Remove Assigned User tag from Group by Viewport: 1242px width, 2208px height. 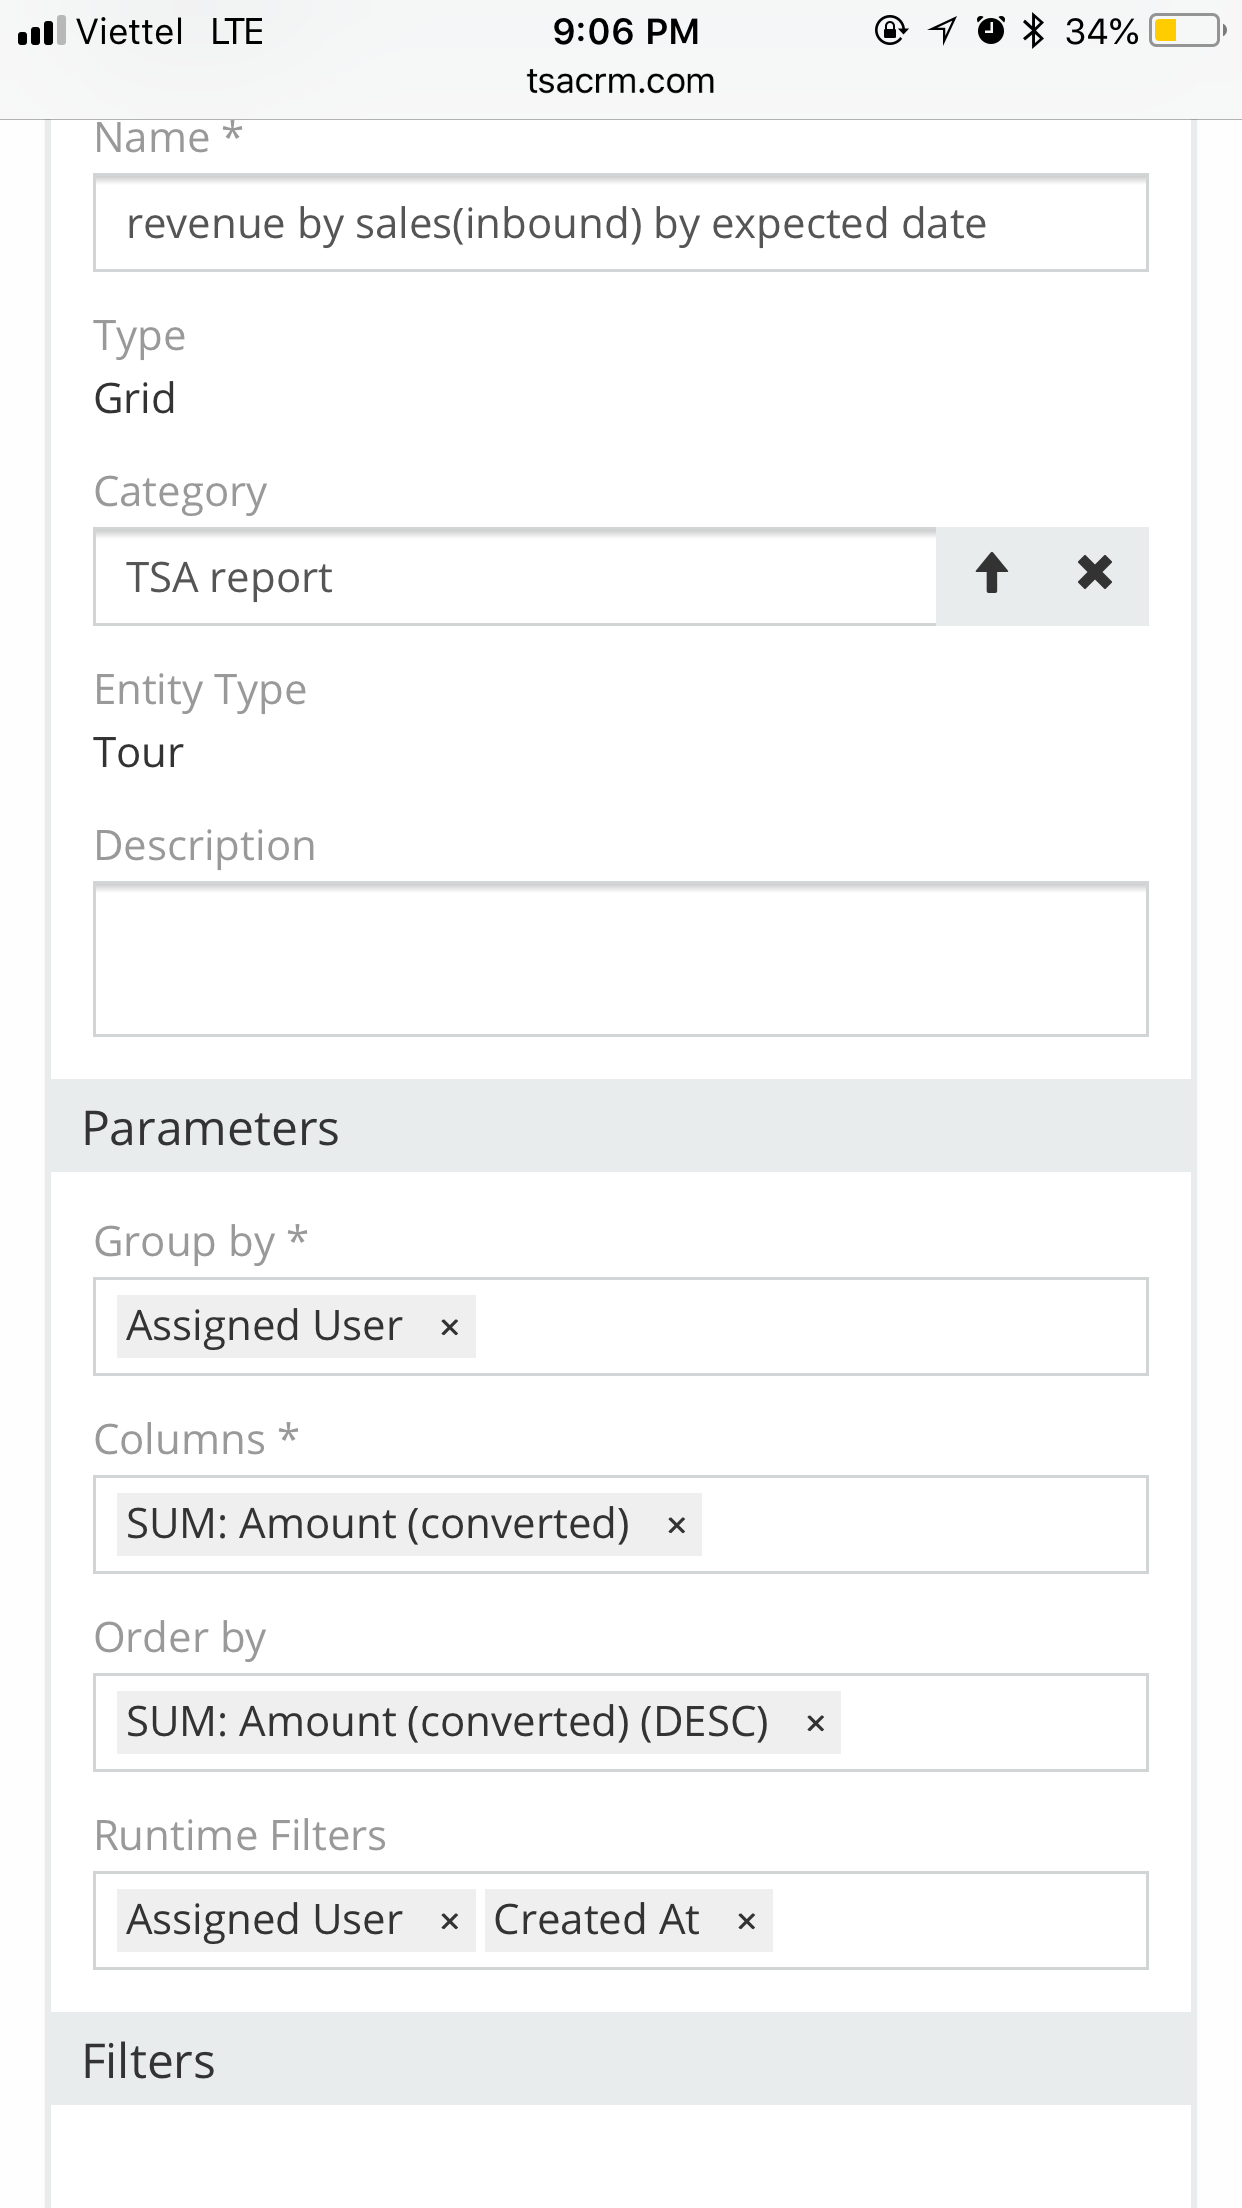click(x=450, y=1328)
